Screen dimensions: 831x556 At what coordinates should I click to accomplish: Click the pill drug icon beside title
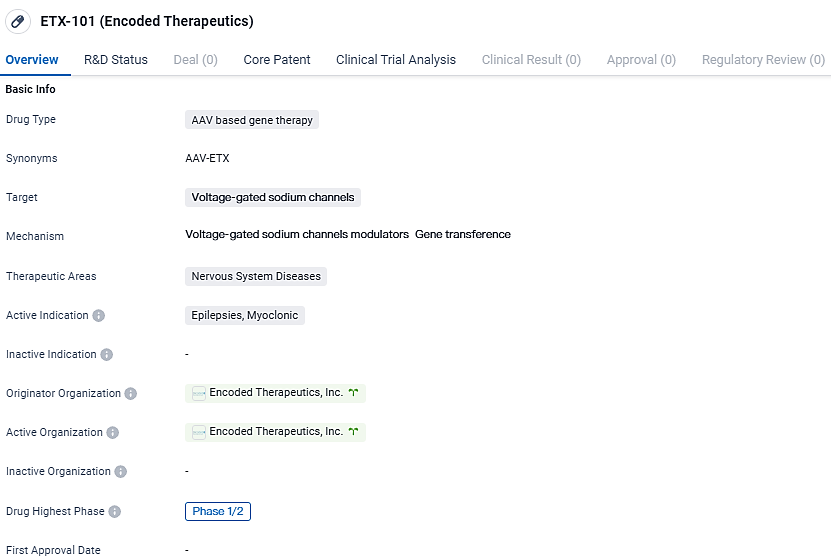click(18, 21)
